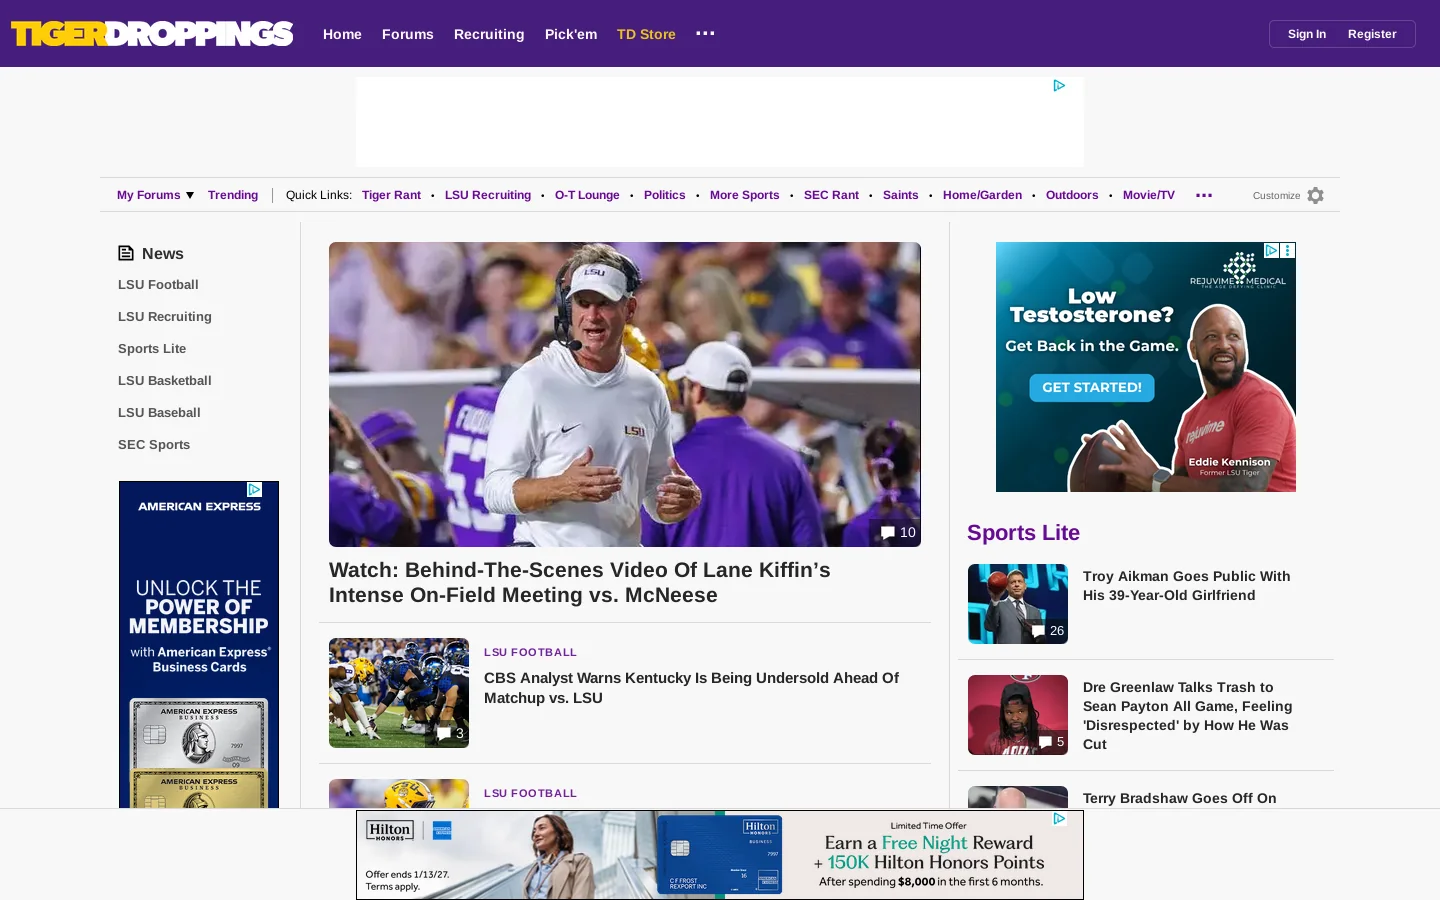Image resolution: width=1440 pixels, height=900 pixels.
Task: Click AdChoices icon on Hilton banner ad
Action: [1059, 819]
